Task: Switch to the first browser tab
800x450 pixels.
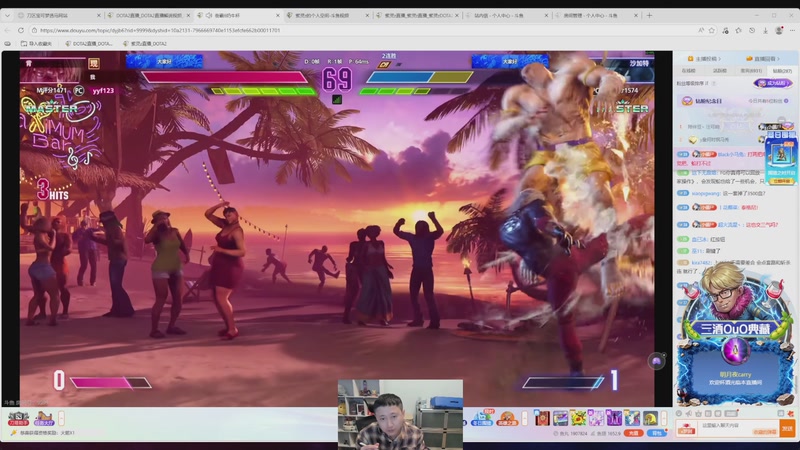Action: click(x=58, y=15)
